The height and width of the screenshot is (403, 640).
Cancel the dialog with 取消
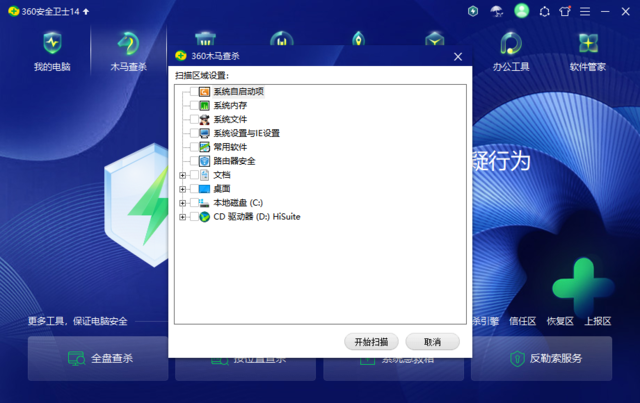pos(432,342)
